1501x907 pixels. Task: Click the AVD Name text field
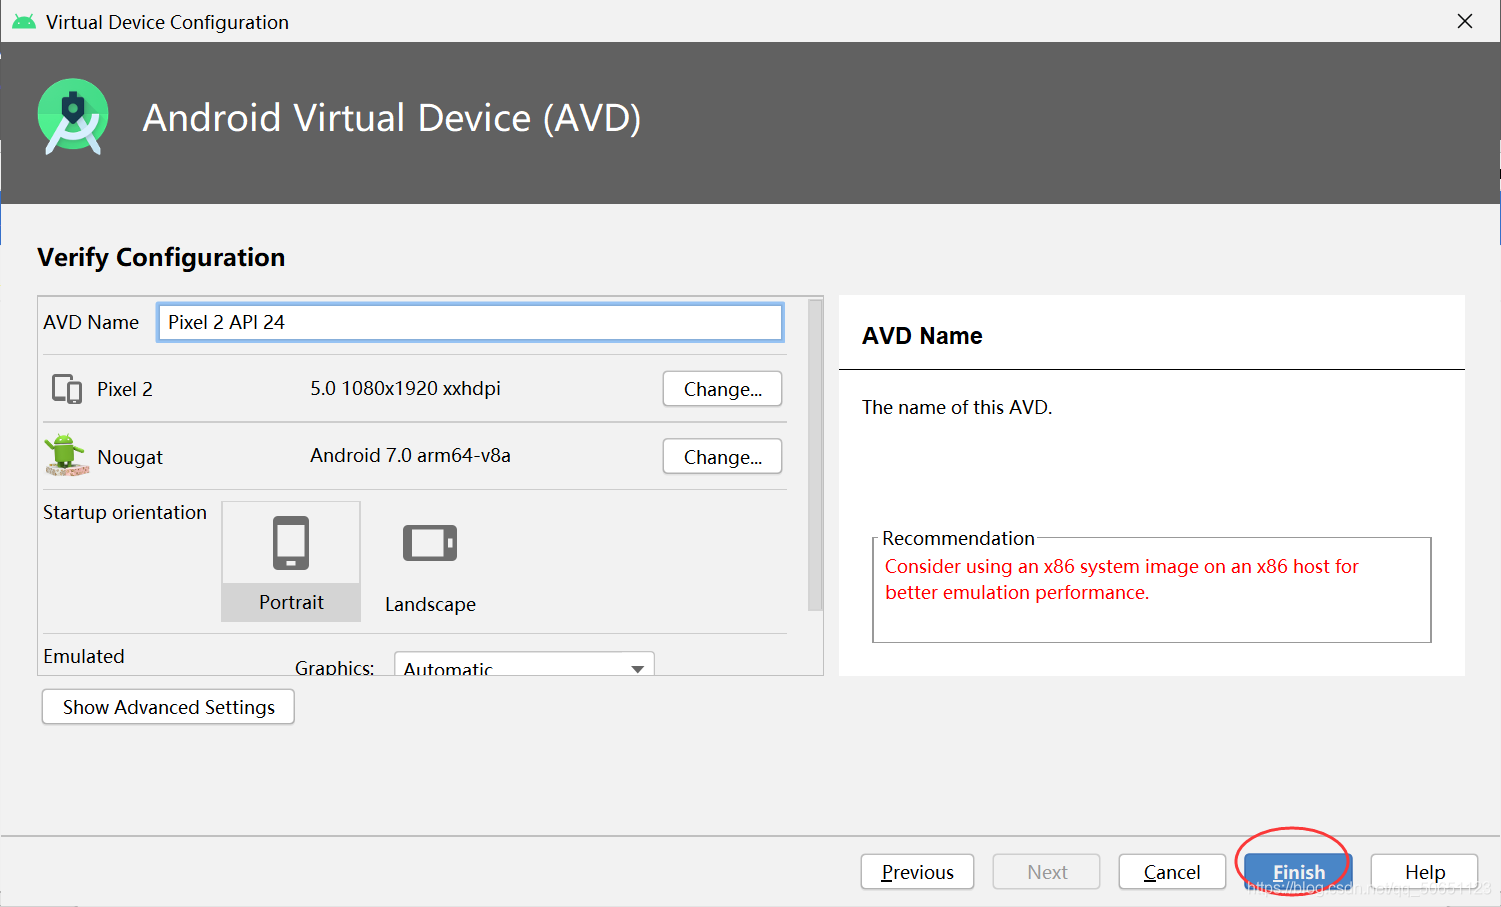point(470,322)
